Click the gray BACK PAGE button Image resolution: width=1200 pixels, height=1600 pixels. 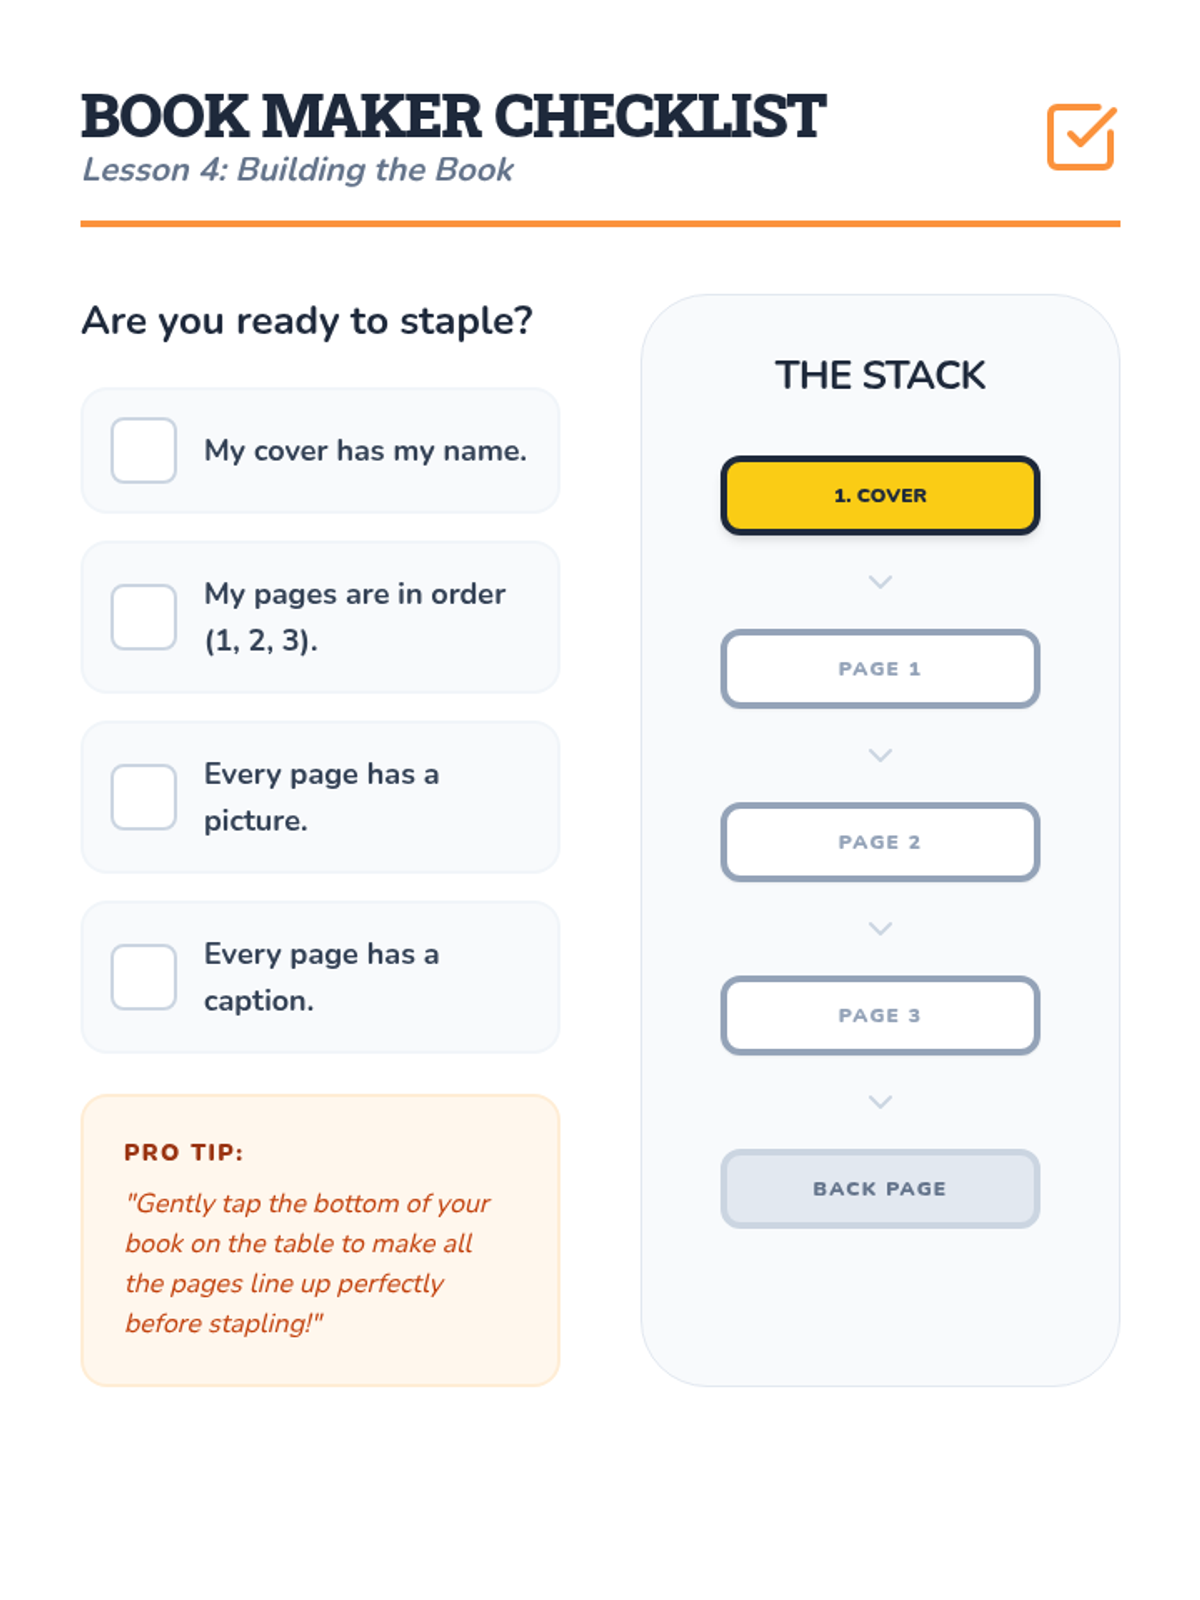coord(880,1188)
